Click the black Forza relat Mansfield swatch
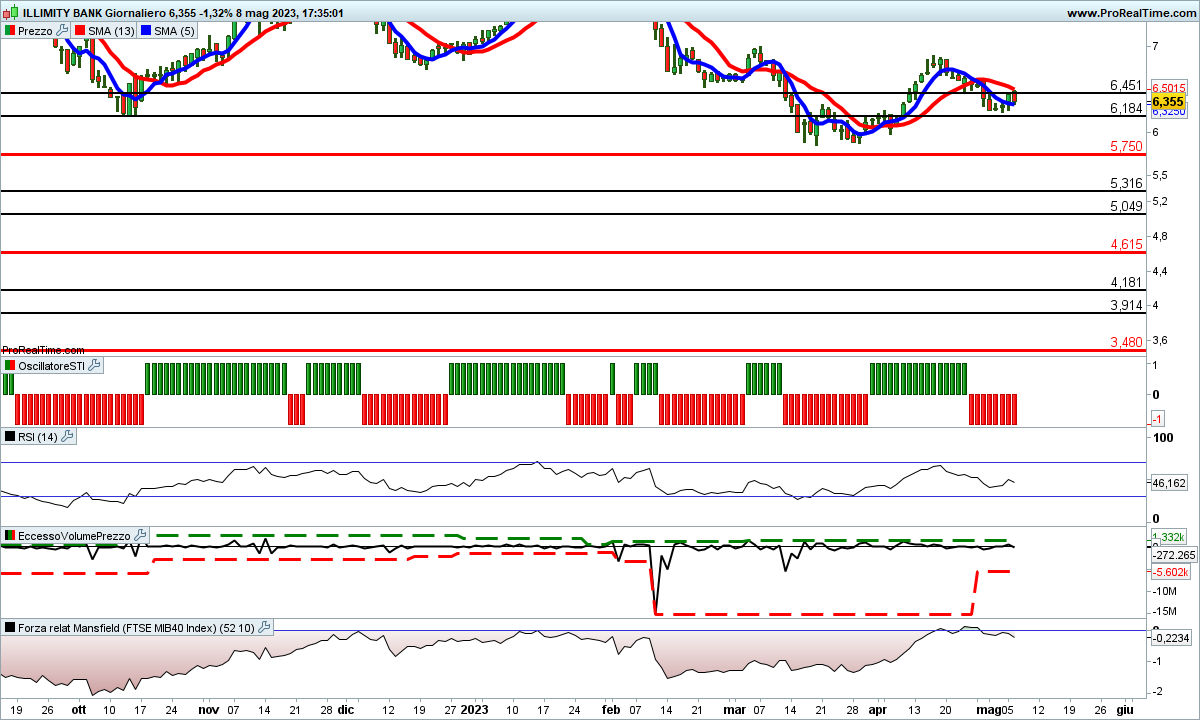Image resolution: width=1200 pixels, height=720 pixels. click(10, 627)
